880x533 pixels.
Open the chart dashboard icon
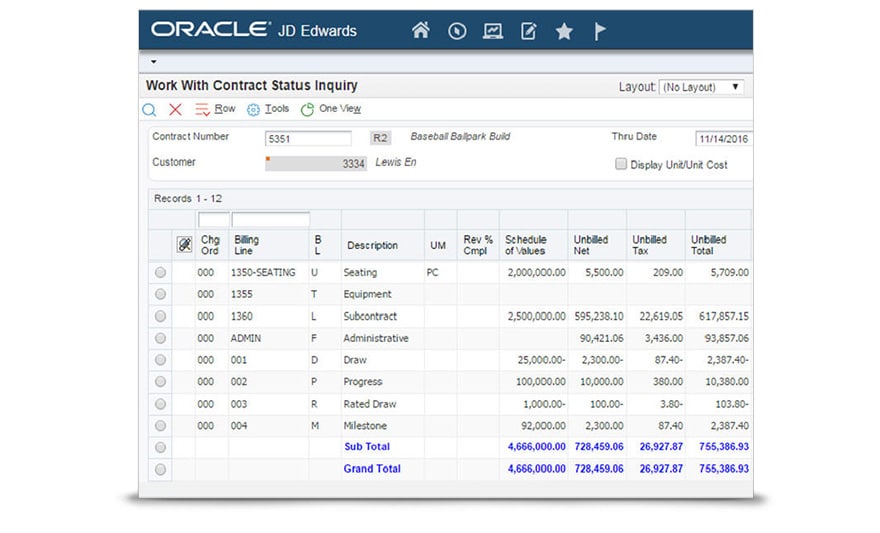coord(492,31)
